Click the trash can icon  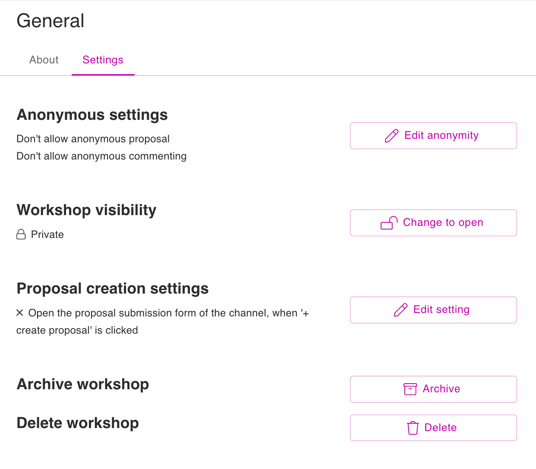[413, 428]
